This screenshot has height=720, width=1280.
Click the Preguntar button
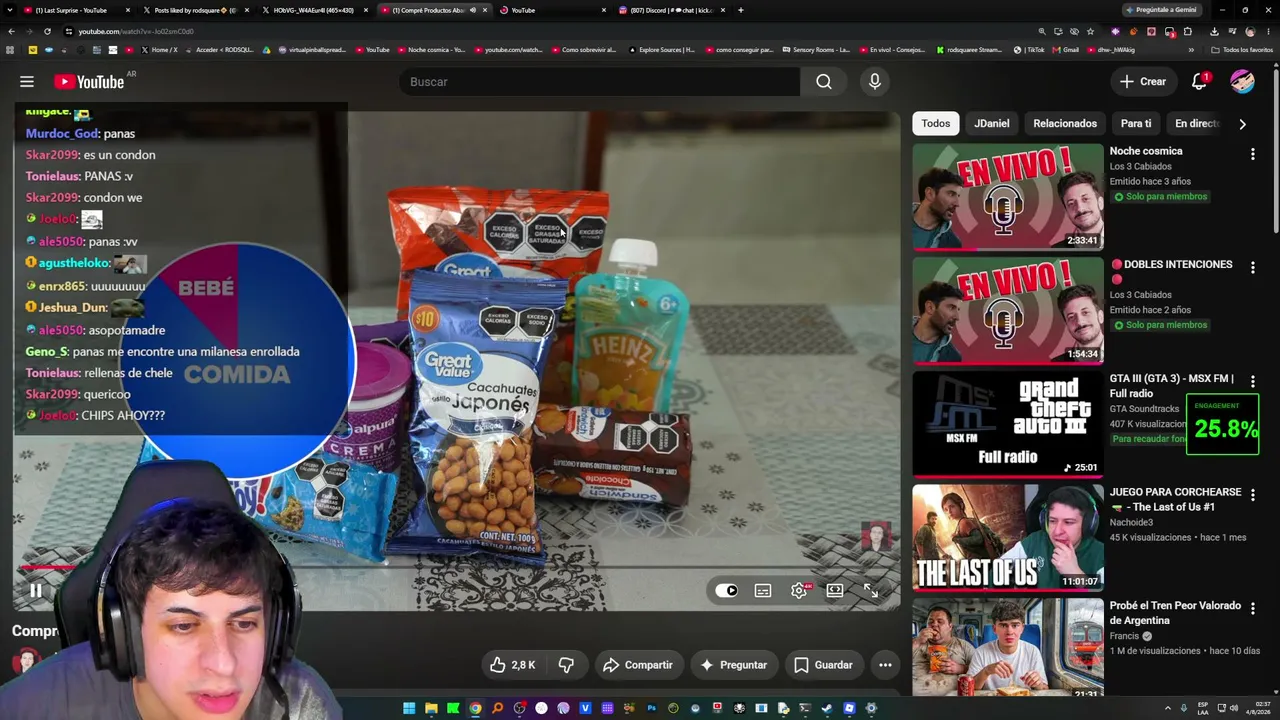(734, 665)
